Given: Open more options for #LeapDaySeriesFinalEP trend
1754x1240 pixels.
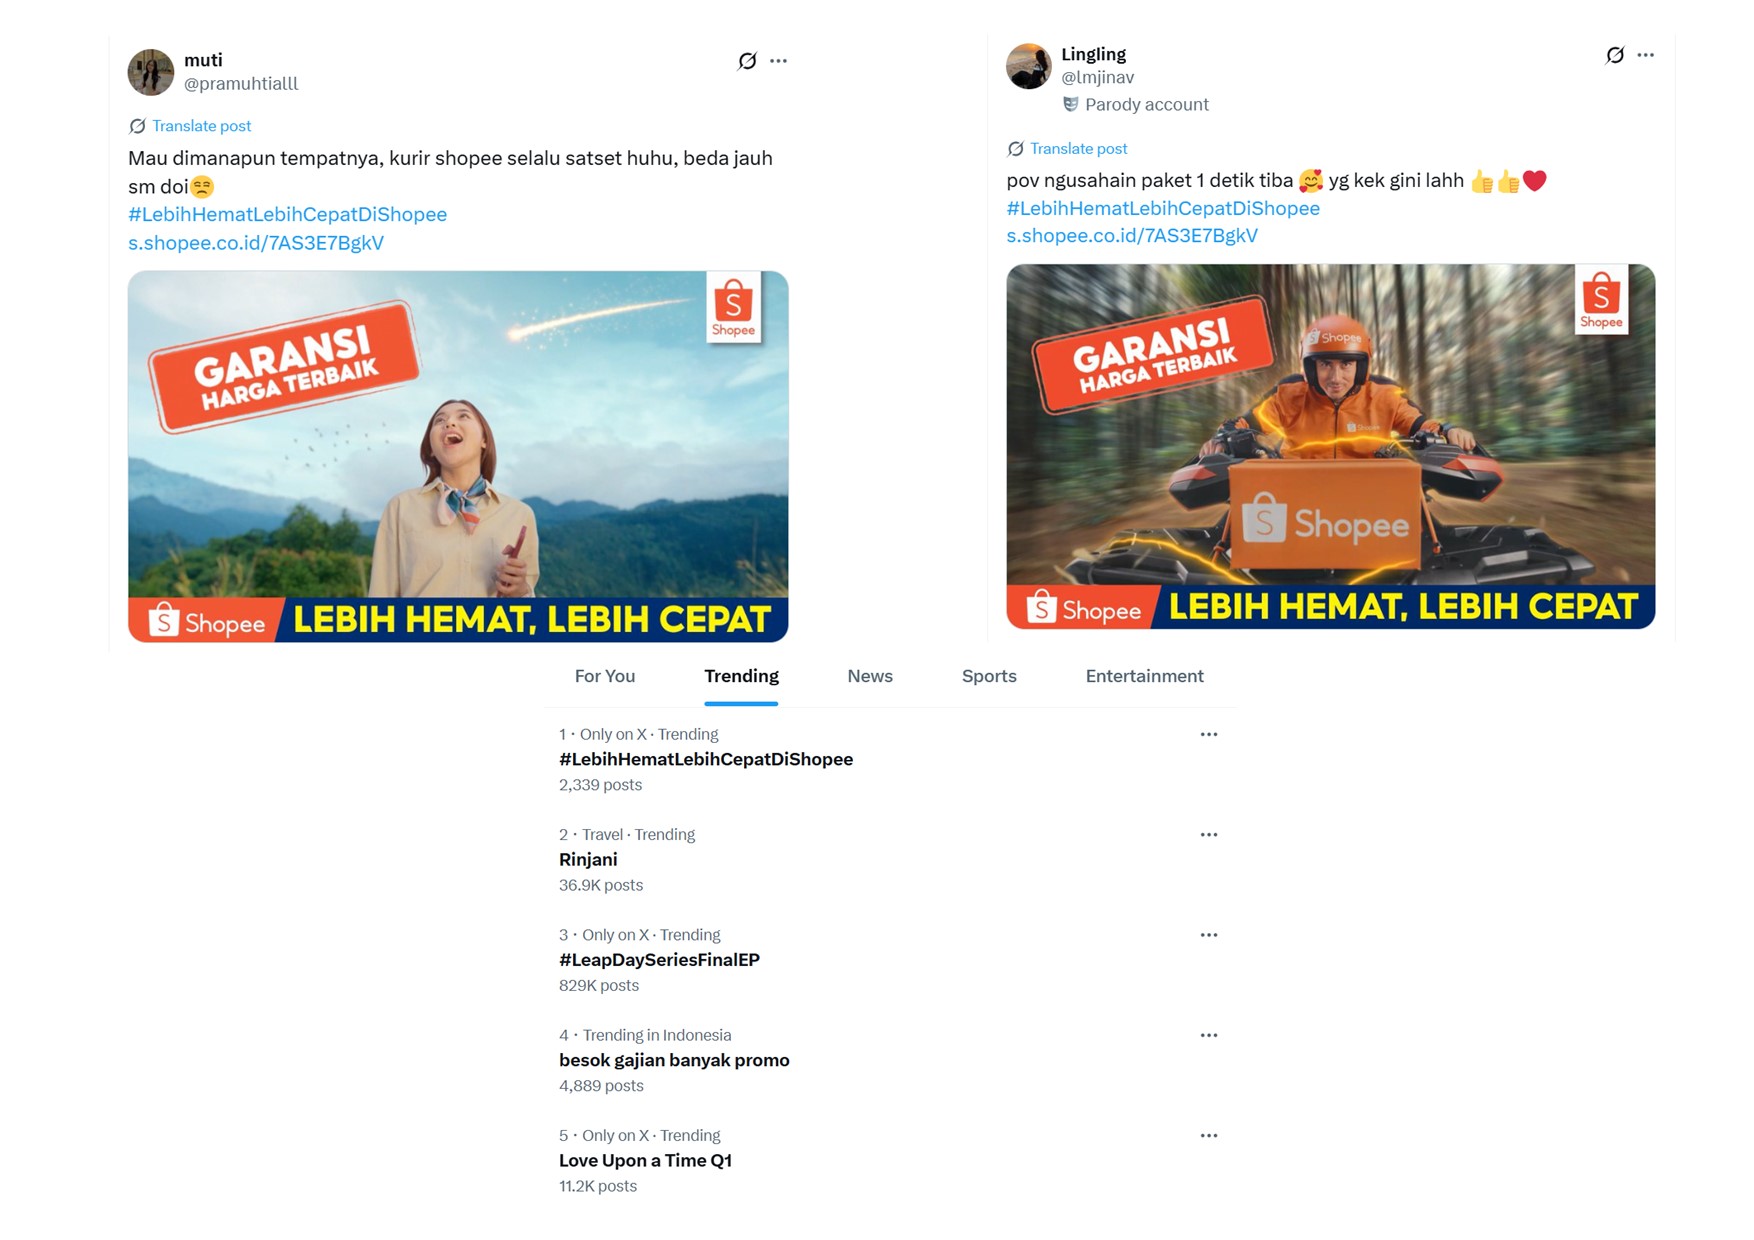Looking at the screenshot, I should (x=1209, y=935).
